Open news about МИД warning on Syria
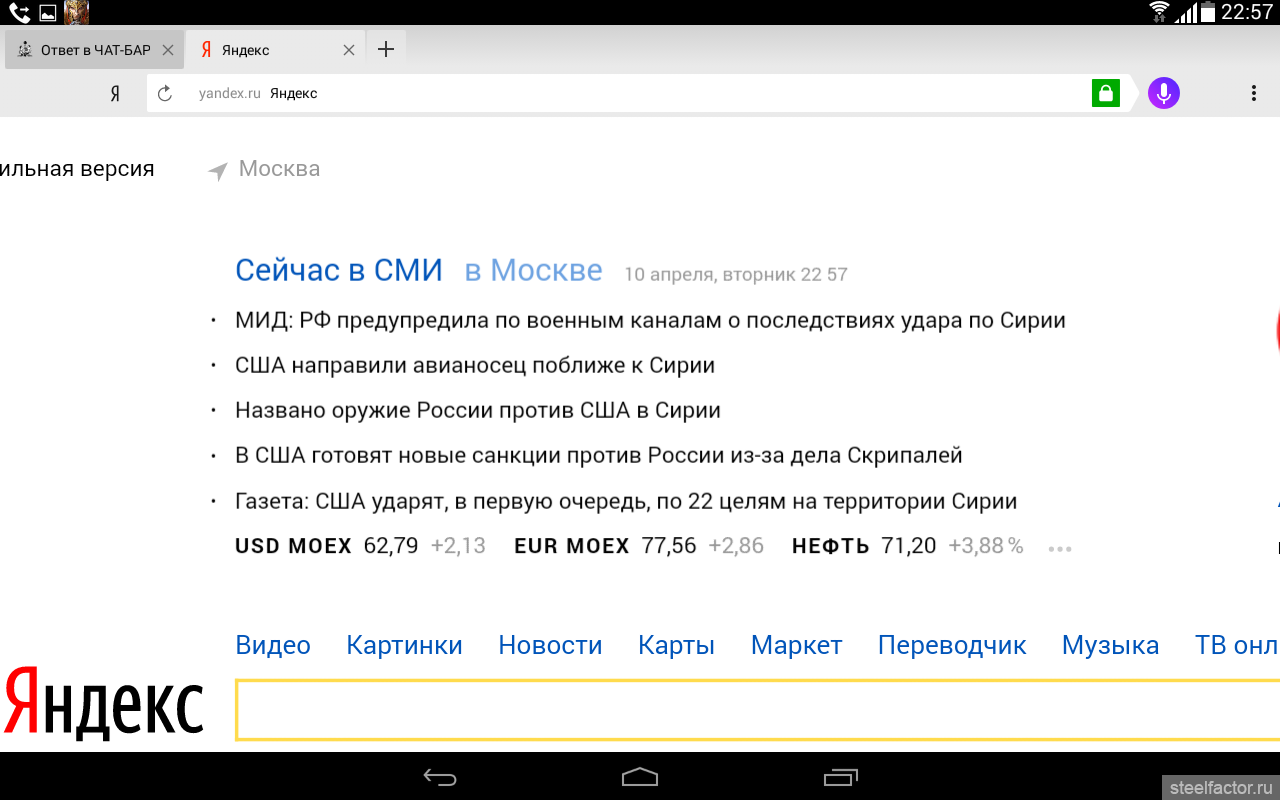This screenshot has width=1280, height=800. [650, 321]
